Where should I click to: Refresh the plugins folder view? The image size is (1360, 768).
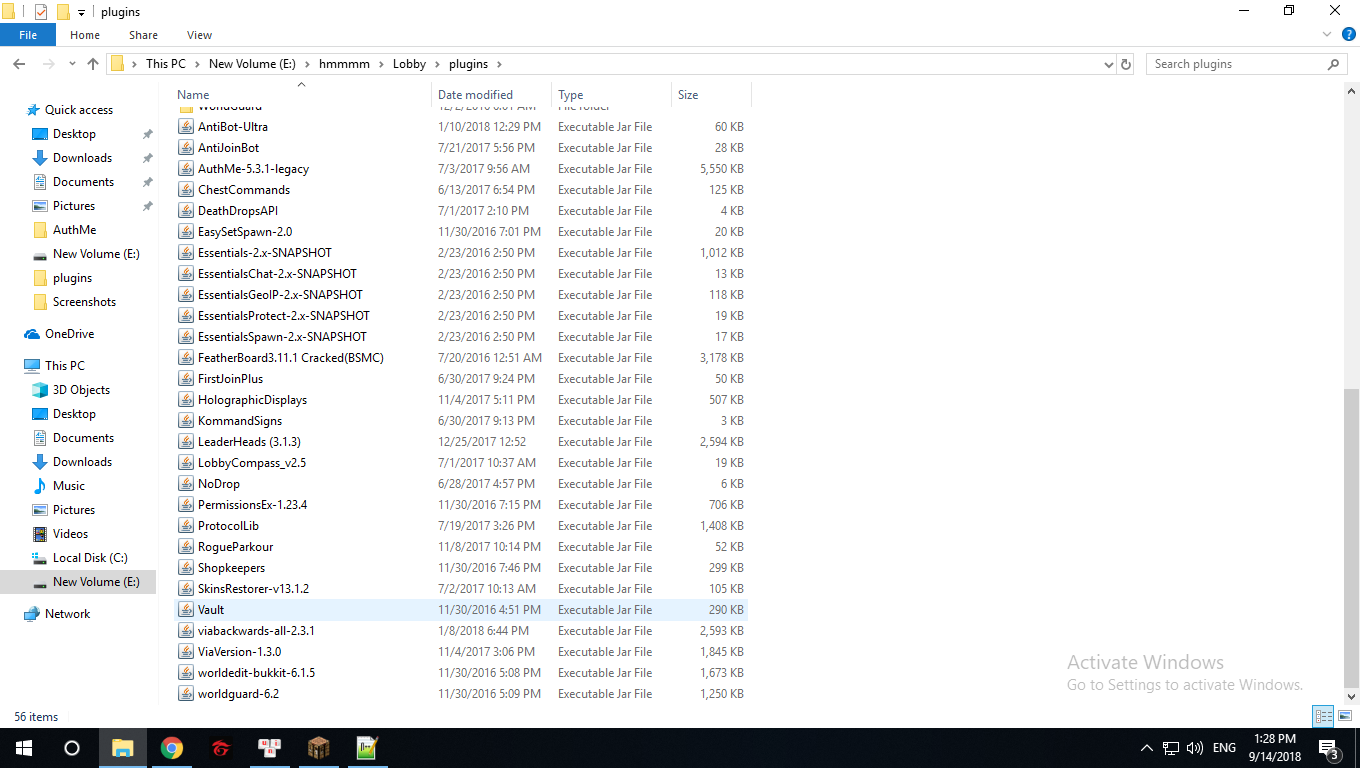click(1126, 64)
